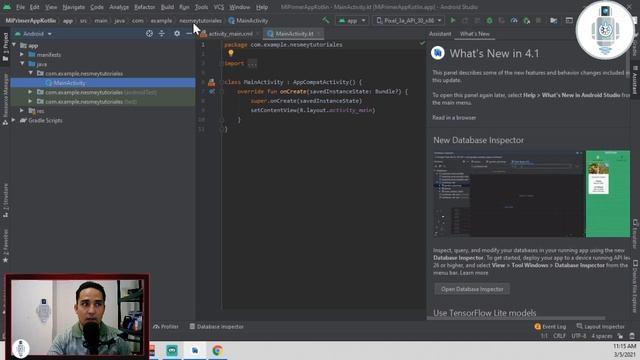Open Profiler tool window at bottom

(166, 327)
